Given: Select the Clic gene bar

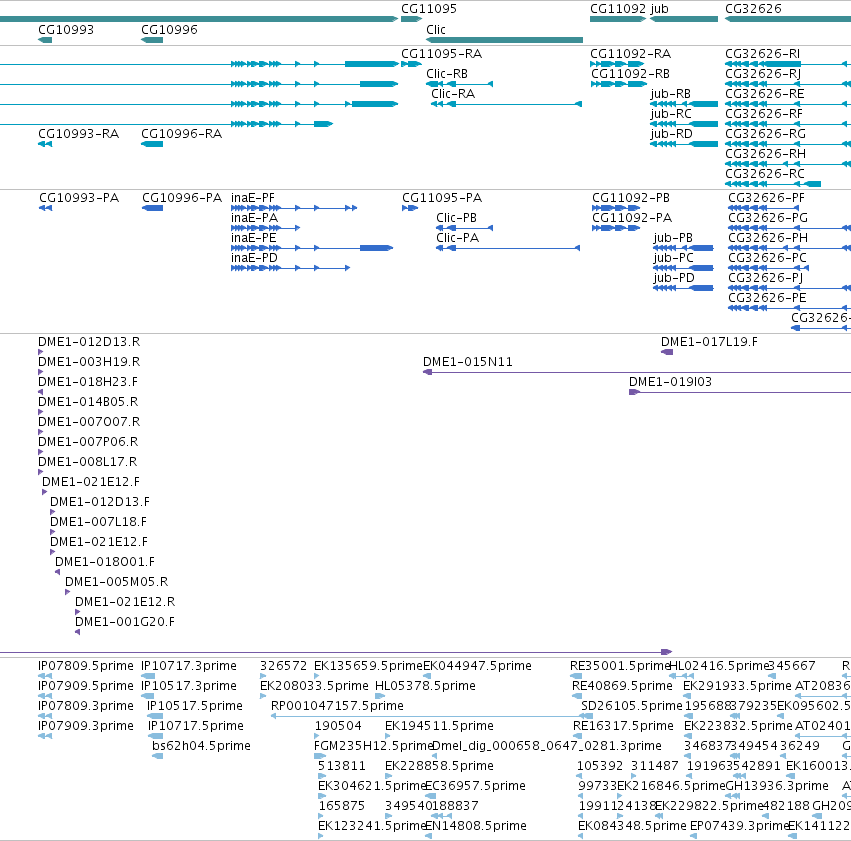Looking at the screenshot, I should (505, 40).
